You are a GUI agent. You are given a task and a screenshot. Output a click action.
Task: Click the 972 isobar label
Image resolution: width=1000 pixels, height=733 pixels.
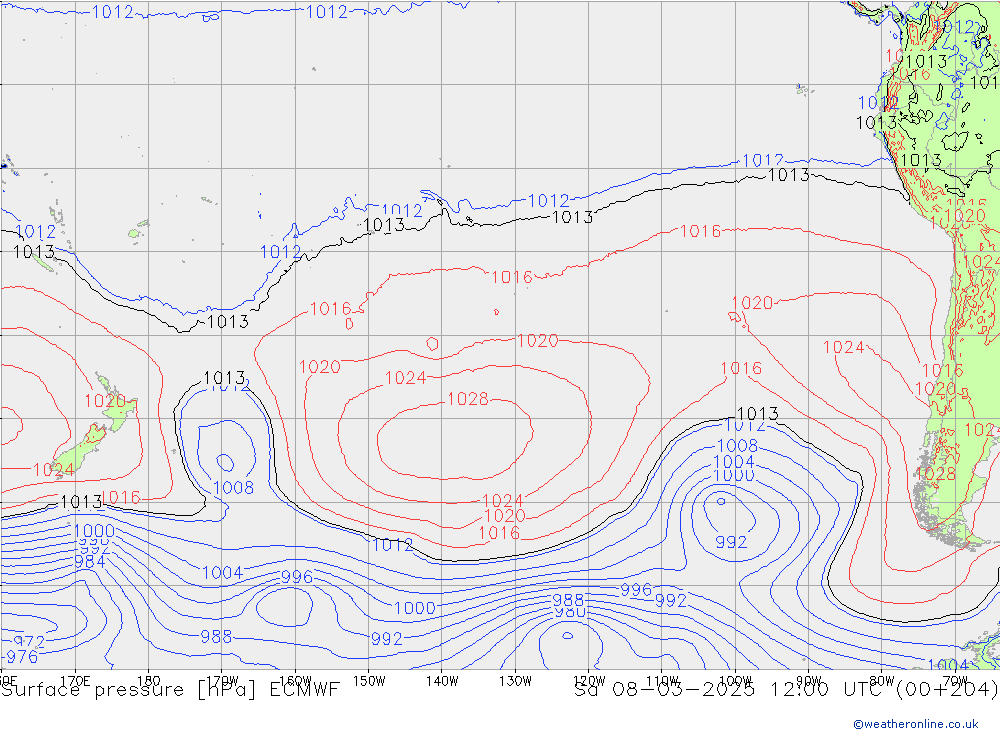click(29, 642)
